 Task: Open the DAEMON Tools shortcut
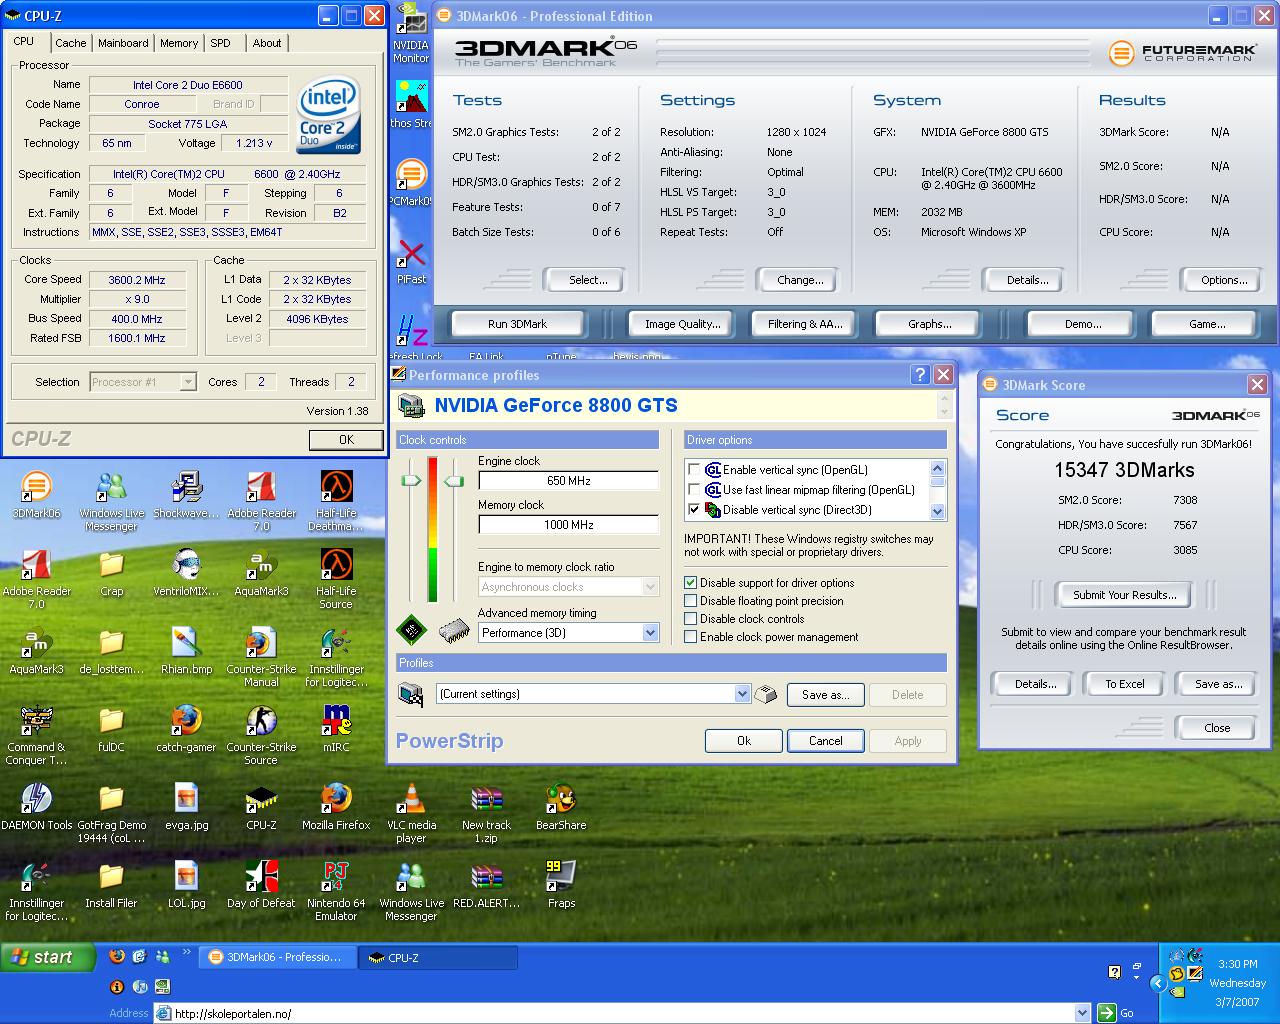point(36,800)
